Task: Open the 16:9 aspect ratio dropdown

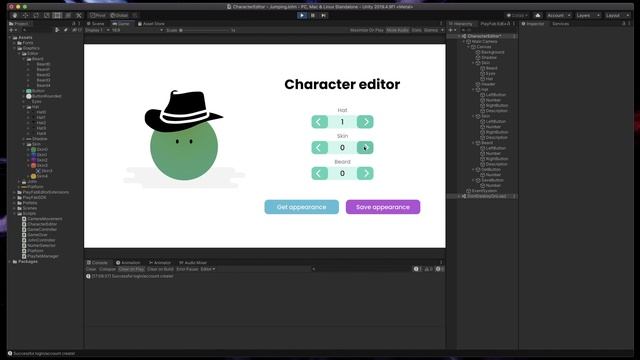Action: 138,30
